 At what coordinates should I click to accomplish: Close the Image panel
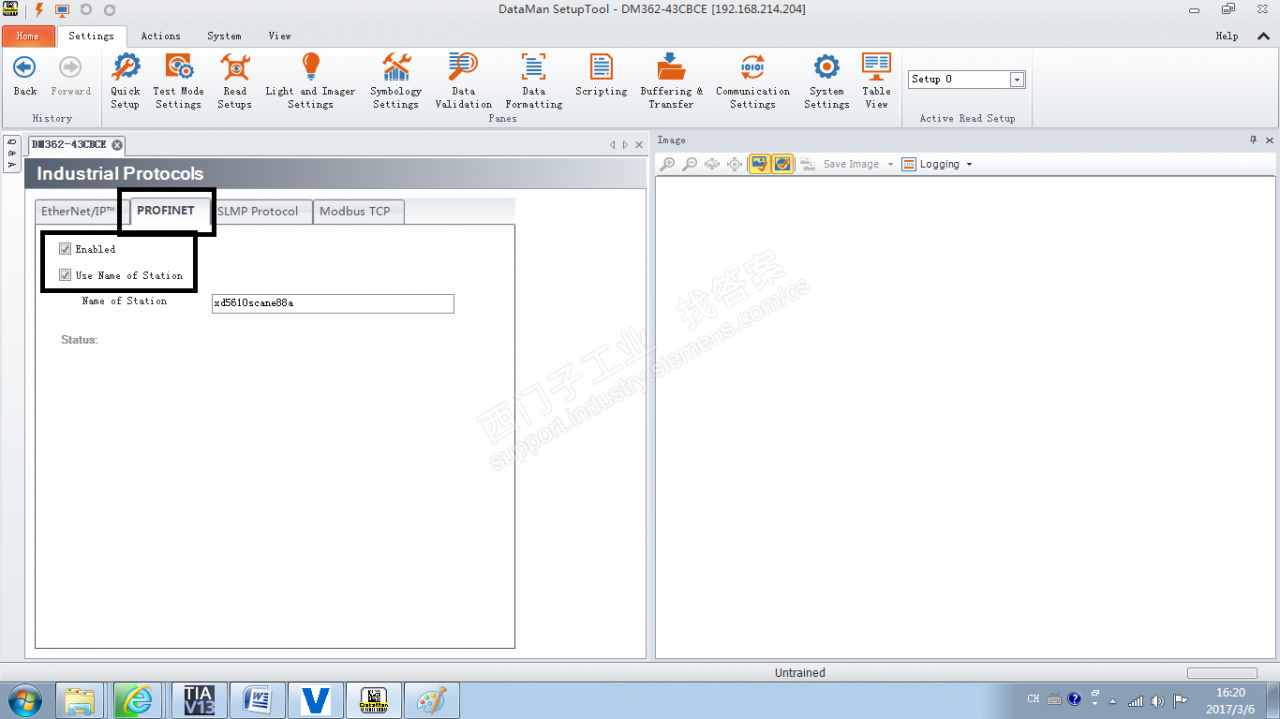click(1270, 140)
